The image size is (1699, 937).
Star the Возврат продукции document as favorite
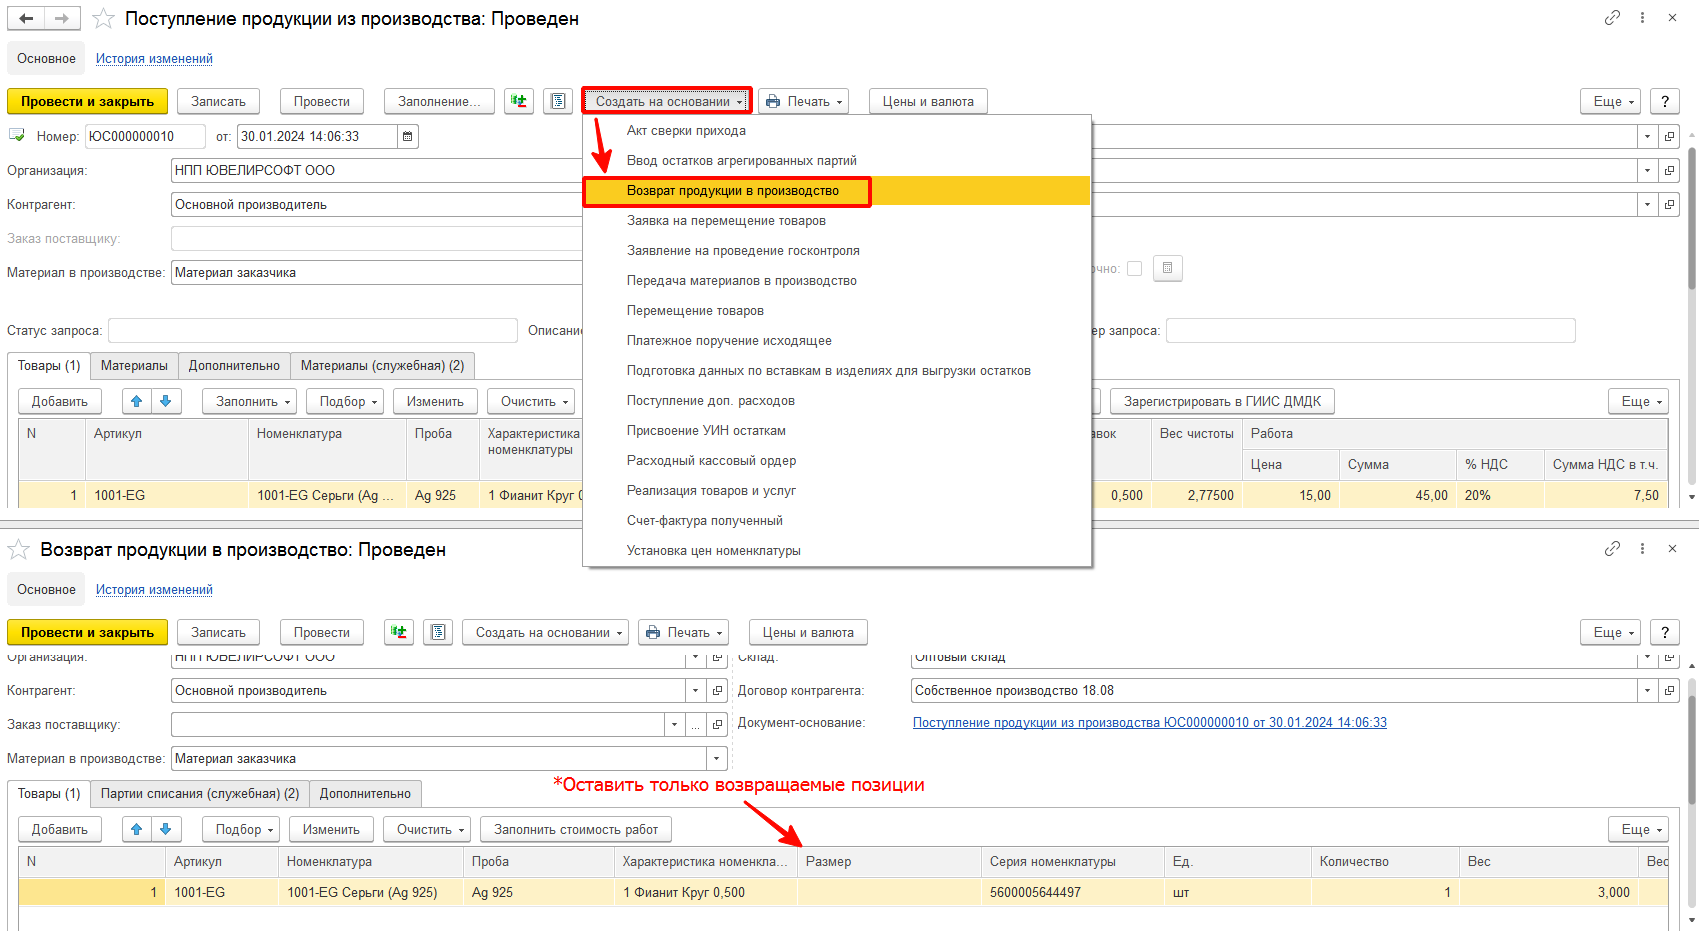click(x=18, y=550)
